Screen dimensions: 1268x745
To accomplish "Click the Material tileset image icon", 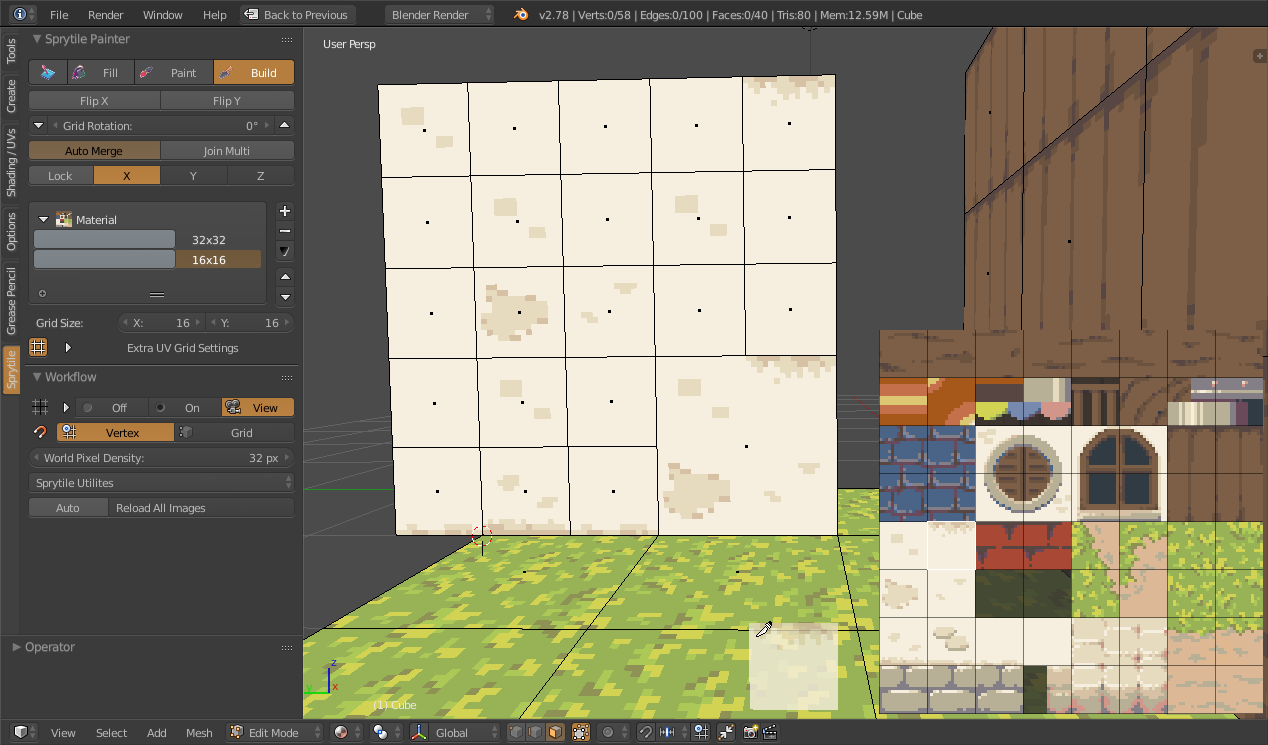I will pos(64,219).
